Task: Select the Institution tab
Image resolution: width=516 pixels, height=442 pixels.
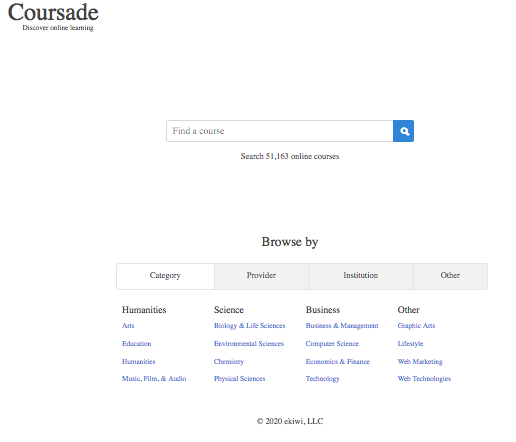Action: 361,276
